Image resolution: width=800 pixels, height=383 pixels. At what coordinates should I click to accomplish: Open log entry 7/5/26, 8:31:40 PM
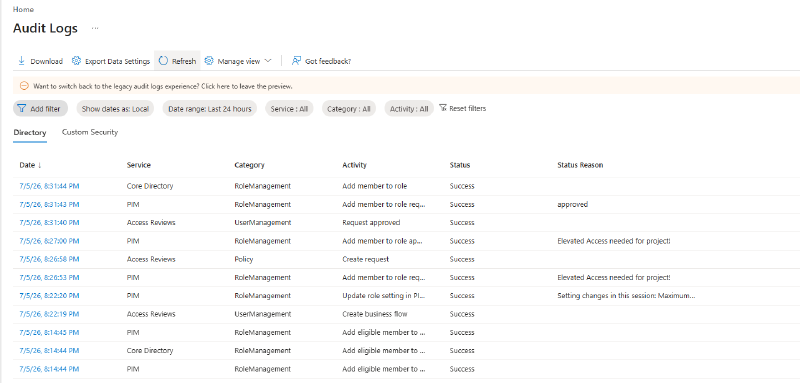(49, 223)
